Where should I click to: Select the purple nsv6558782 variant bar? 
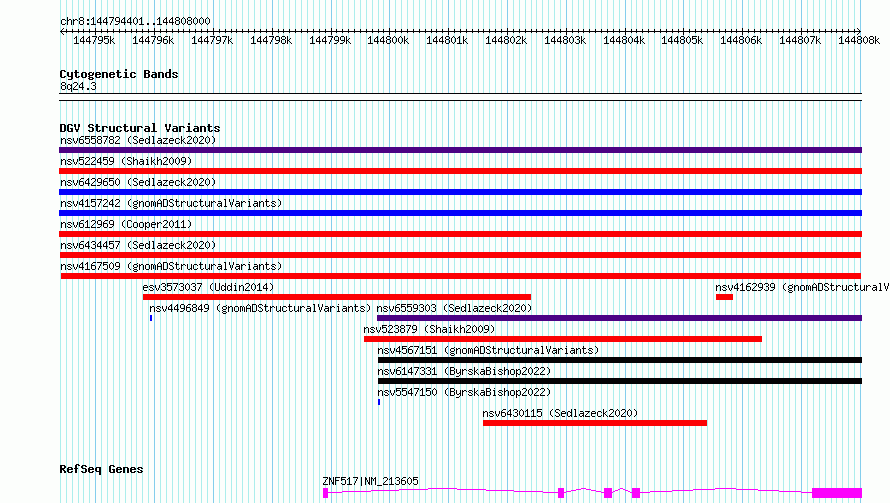(x=460, y=150)
